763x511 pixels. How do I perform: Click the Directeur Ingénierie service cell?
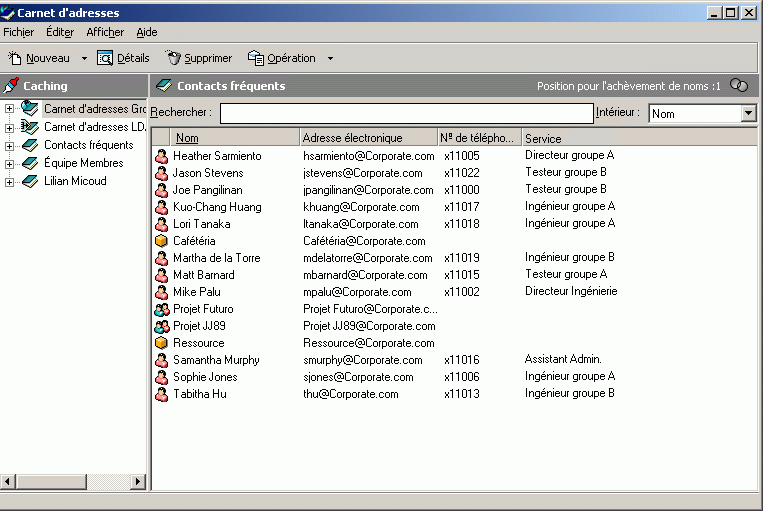[x=571, y=291]
